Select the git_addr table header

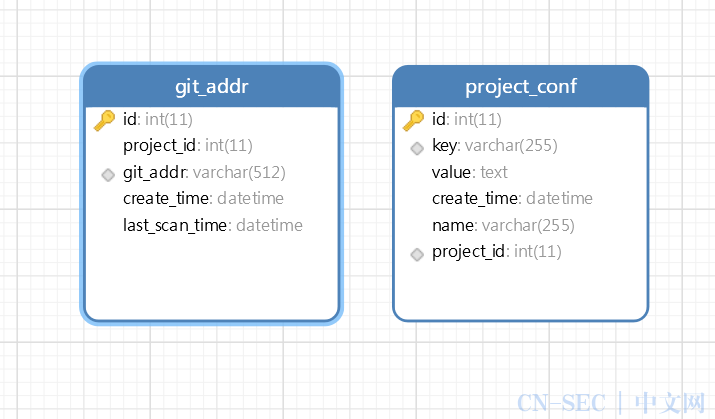pyautogui.click(x=212, y=86)
